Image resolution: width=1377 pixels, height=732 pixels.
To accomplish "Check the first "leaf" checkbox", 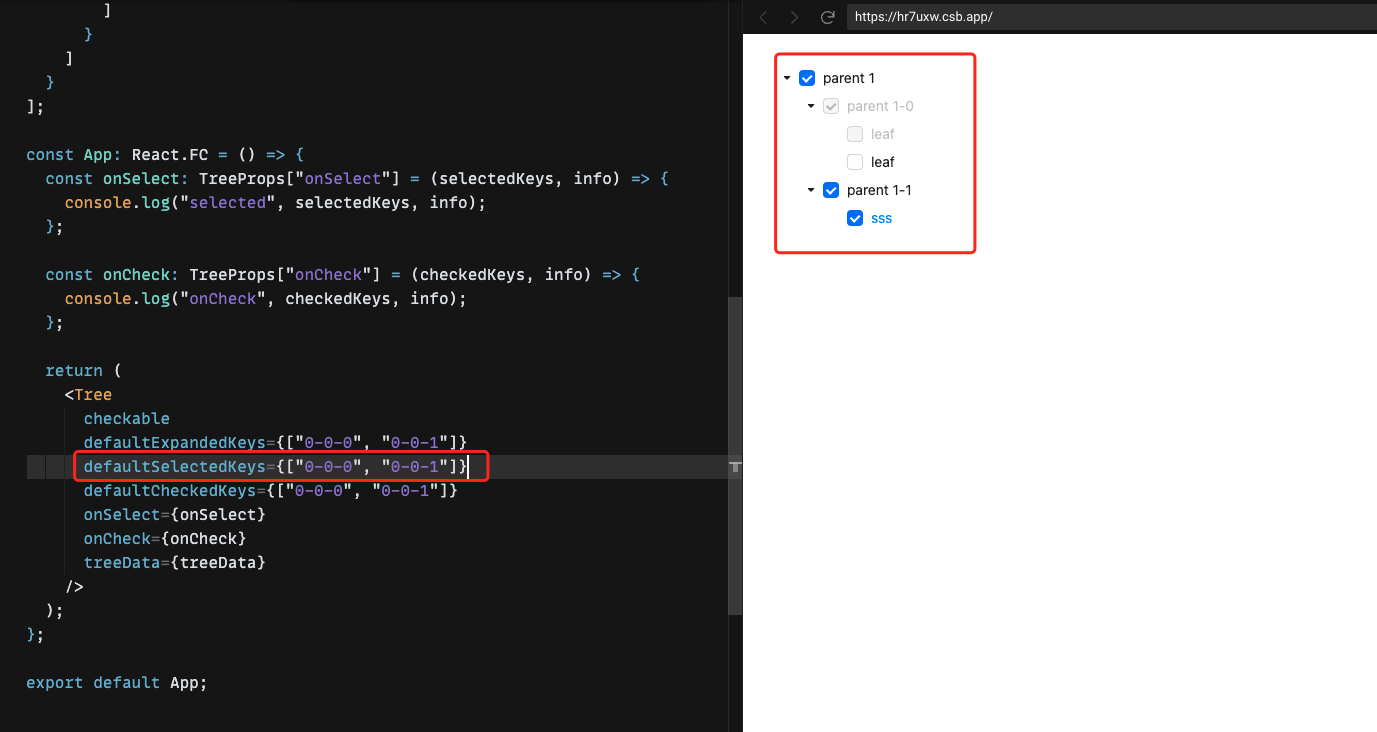I will [x=855, y=133].
